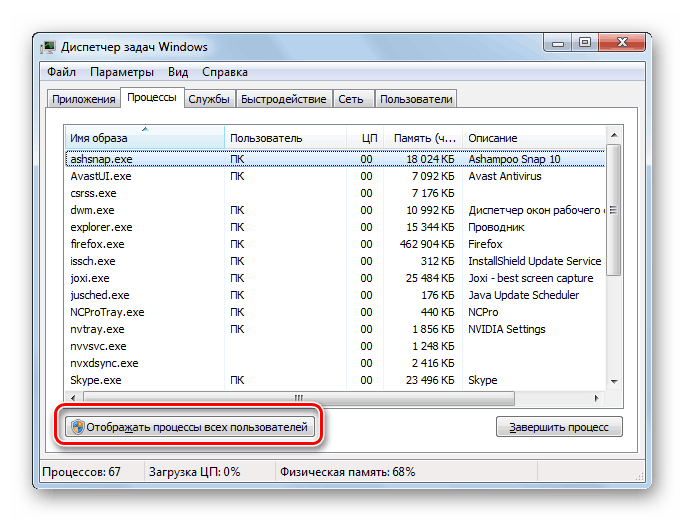Click the vertical scrollbar down arrow
Screen dimensions: 685x522
(614, 382)
